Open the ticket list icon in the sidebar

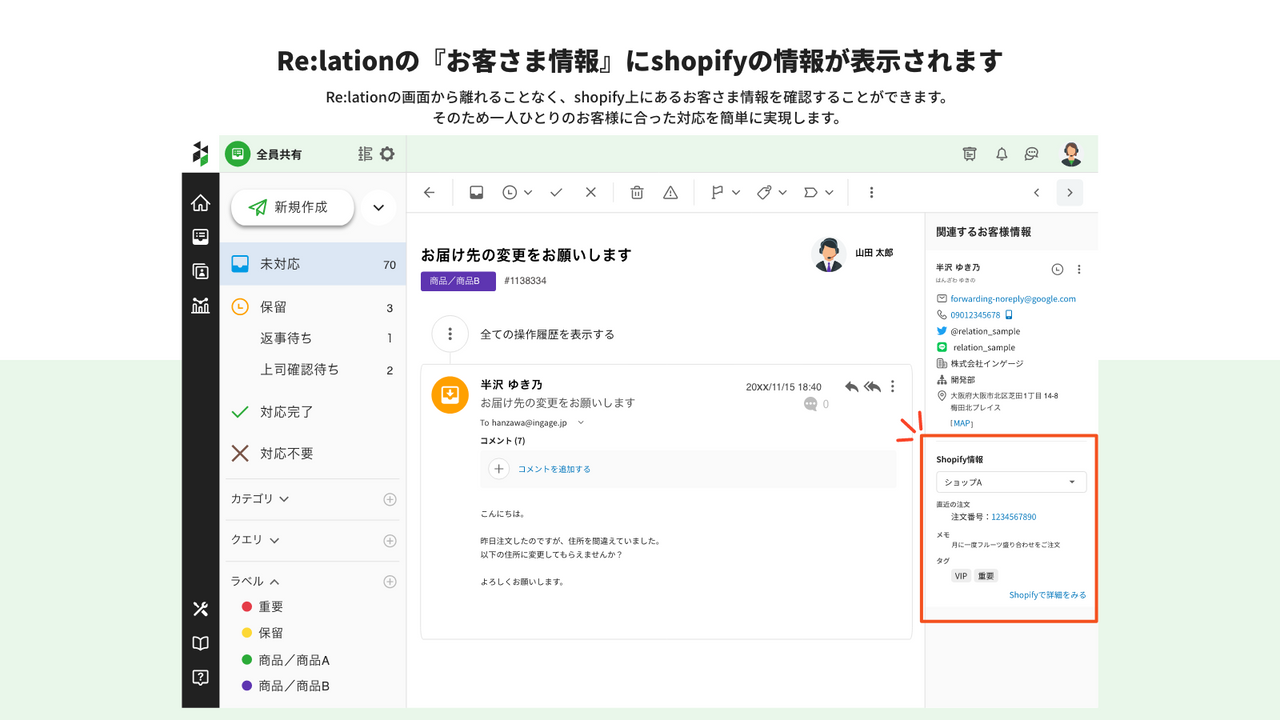200,237
